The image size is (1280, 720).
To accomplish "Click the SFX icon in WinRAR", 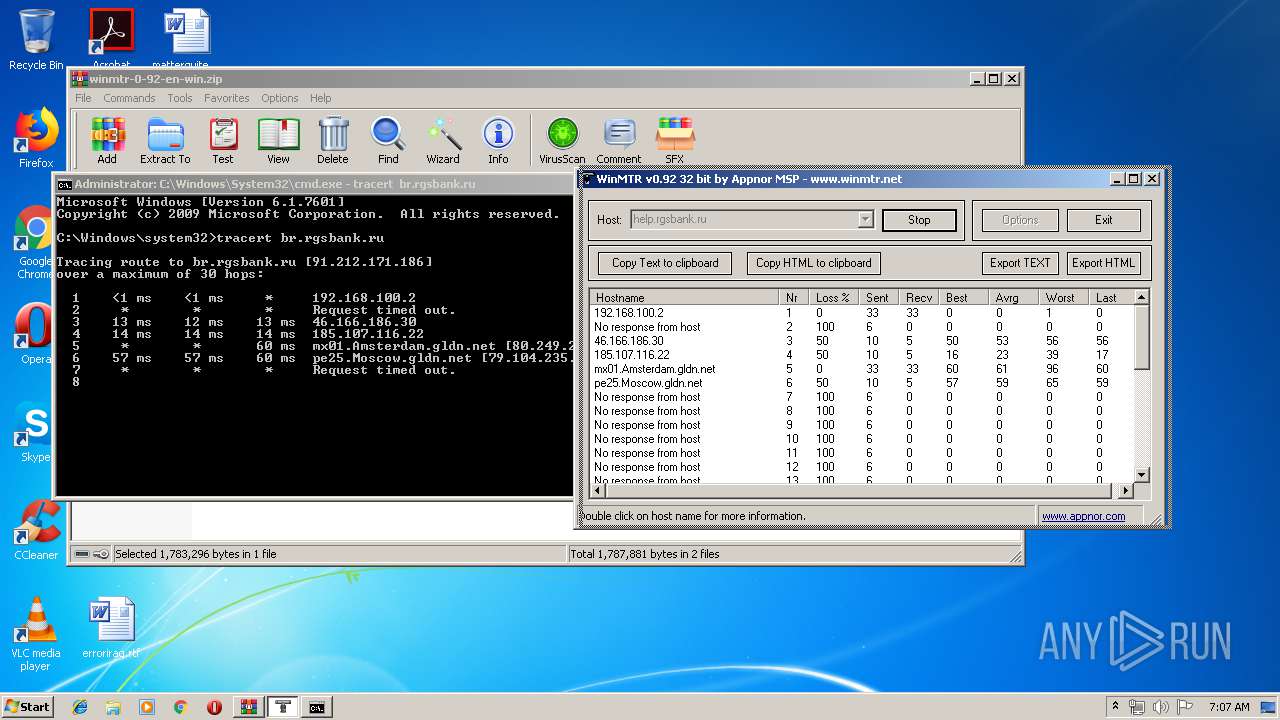I will 675,141.
